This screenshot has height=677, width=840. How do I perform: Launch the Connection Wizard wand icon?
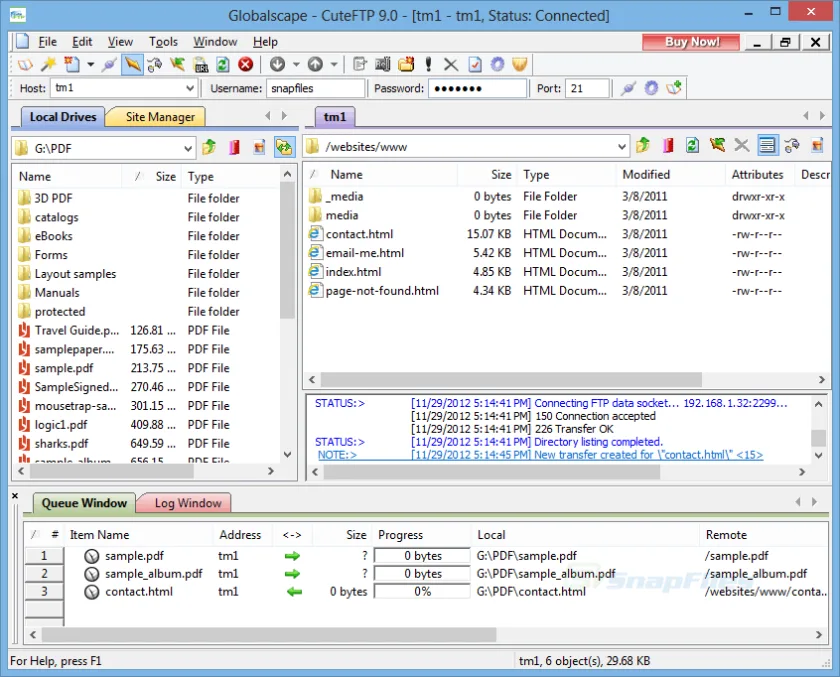[x=48, y=64]
